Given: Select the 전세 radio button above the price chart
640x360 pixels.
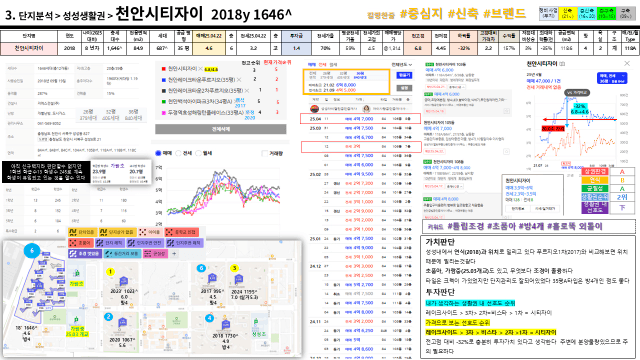Looking at the screenshot, I should 178,153.
